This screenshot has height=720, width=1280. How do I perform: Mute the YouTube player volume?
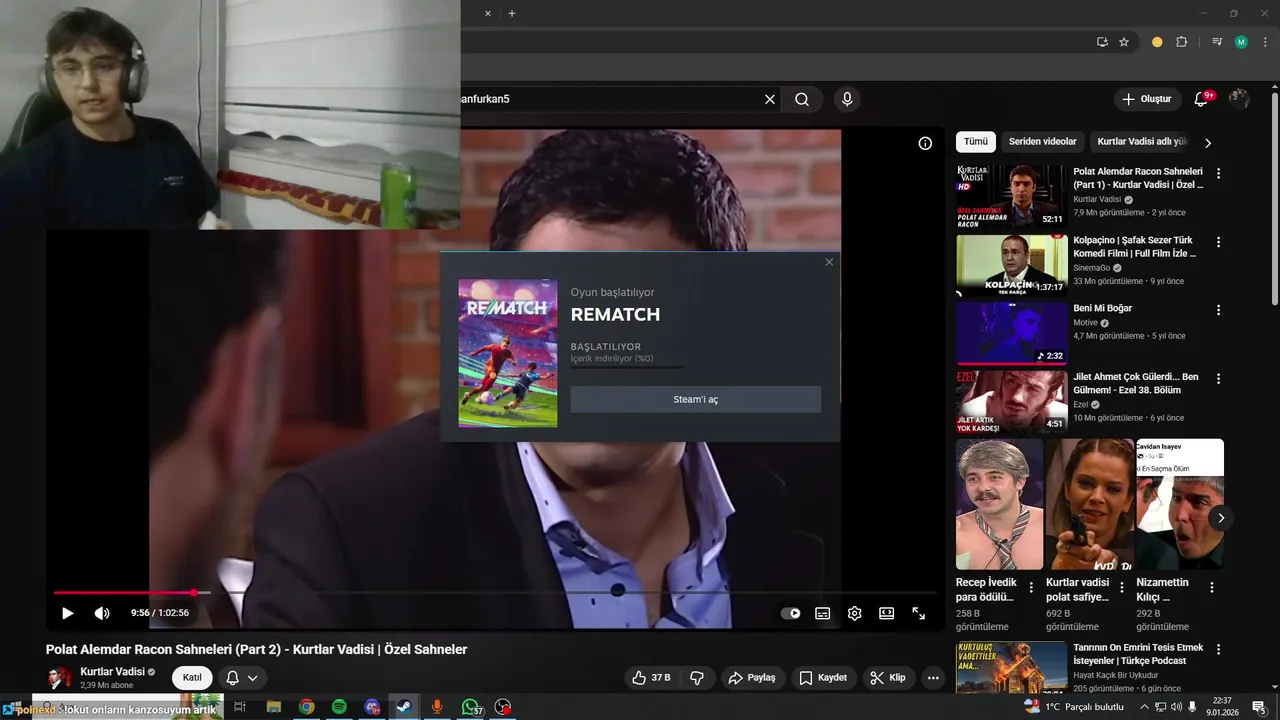click(x=102, y=613)
